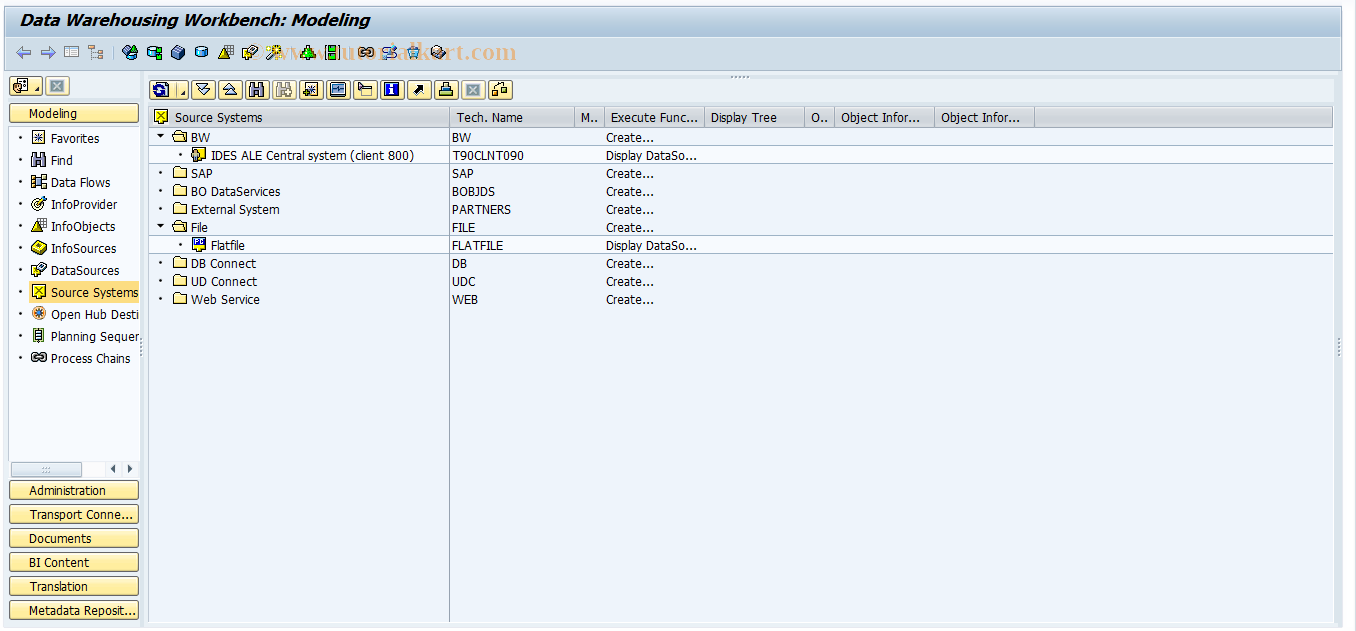Click the blue information icon in tree toolbar

click(392, 90)
